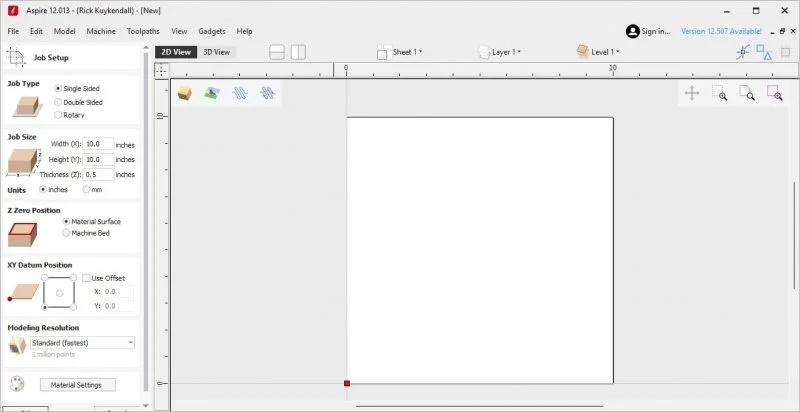Select bottom-right XY datum corner
The height and width of the screenshot is (412, 800).
(x=73, y=307)
